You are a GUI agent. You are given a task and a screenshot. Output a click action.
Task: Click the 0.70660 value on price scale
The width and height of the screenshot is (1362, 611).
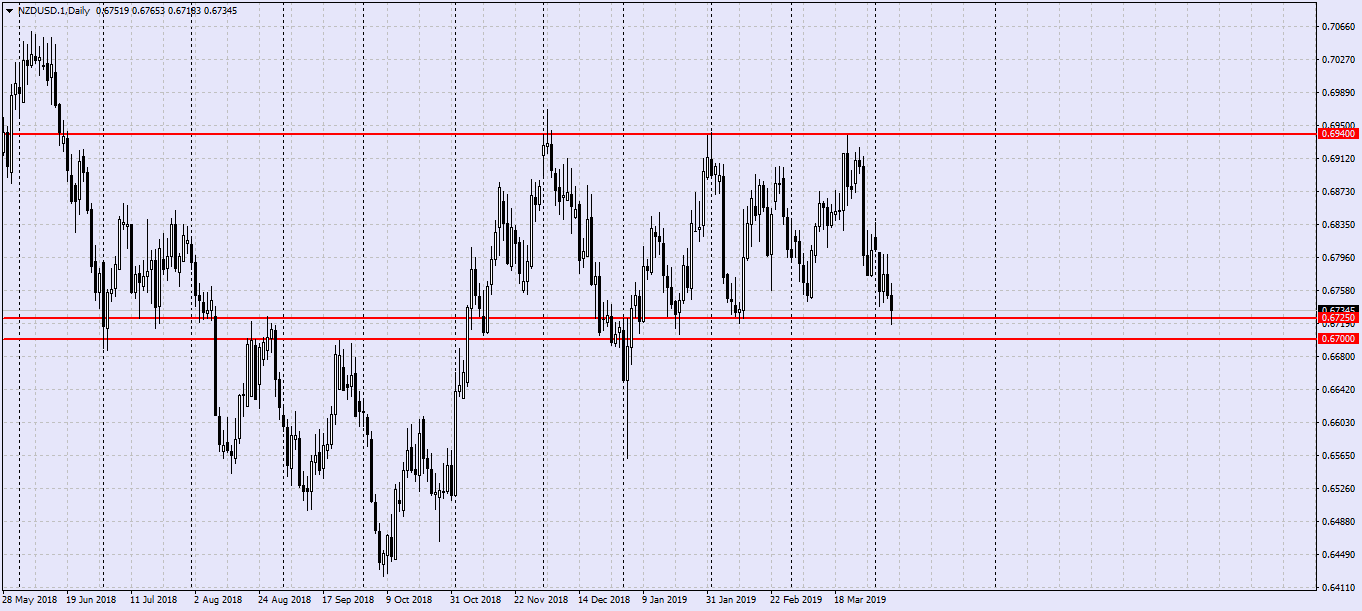[x=1338, y=27]
